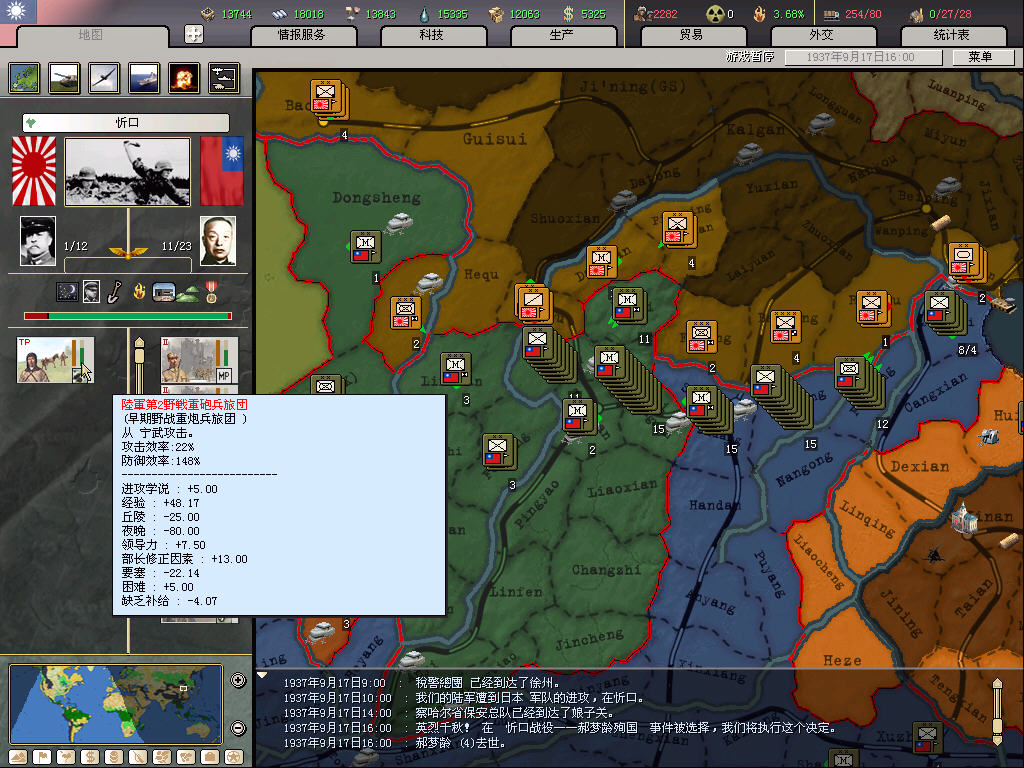
Task: Select Japanese stack near Beiping labeled 2
Action: point(968,261)
